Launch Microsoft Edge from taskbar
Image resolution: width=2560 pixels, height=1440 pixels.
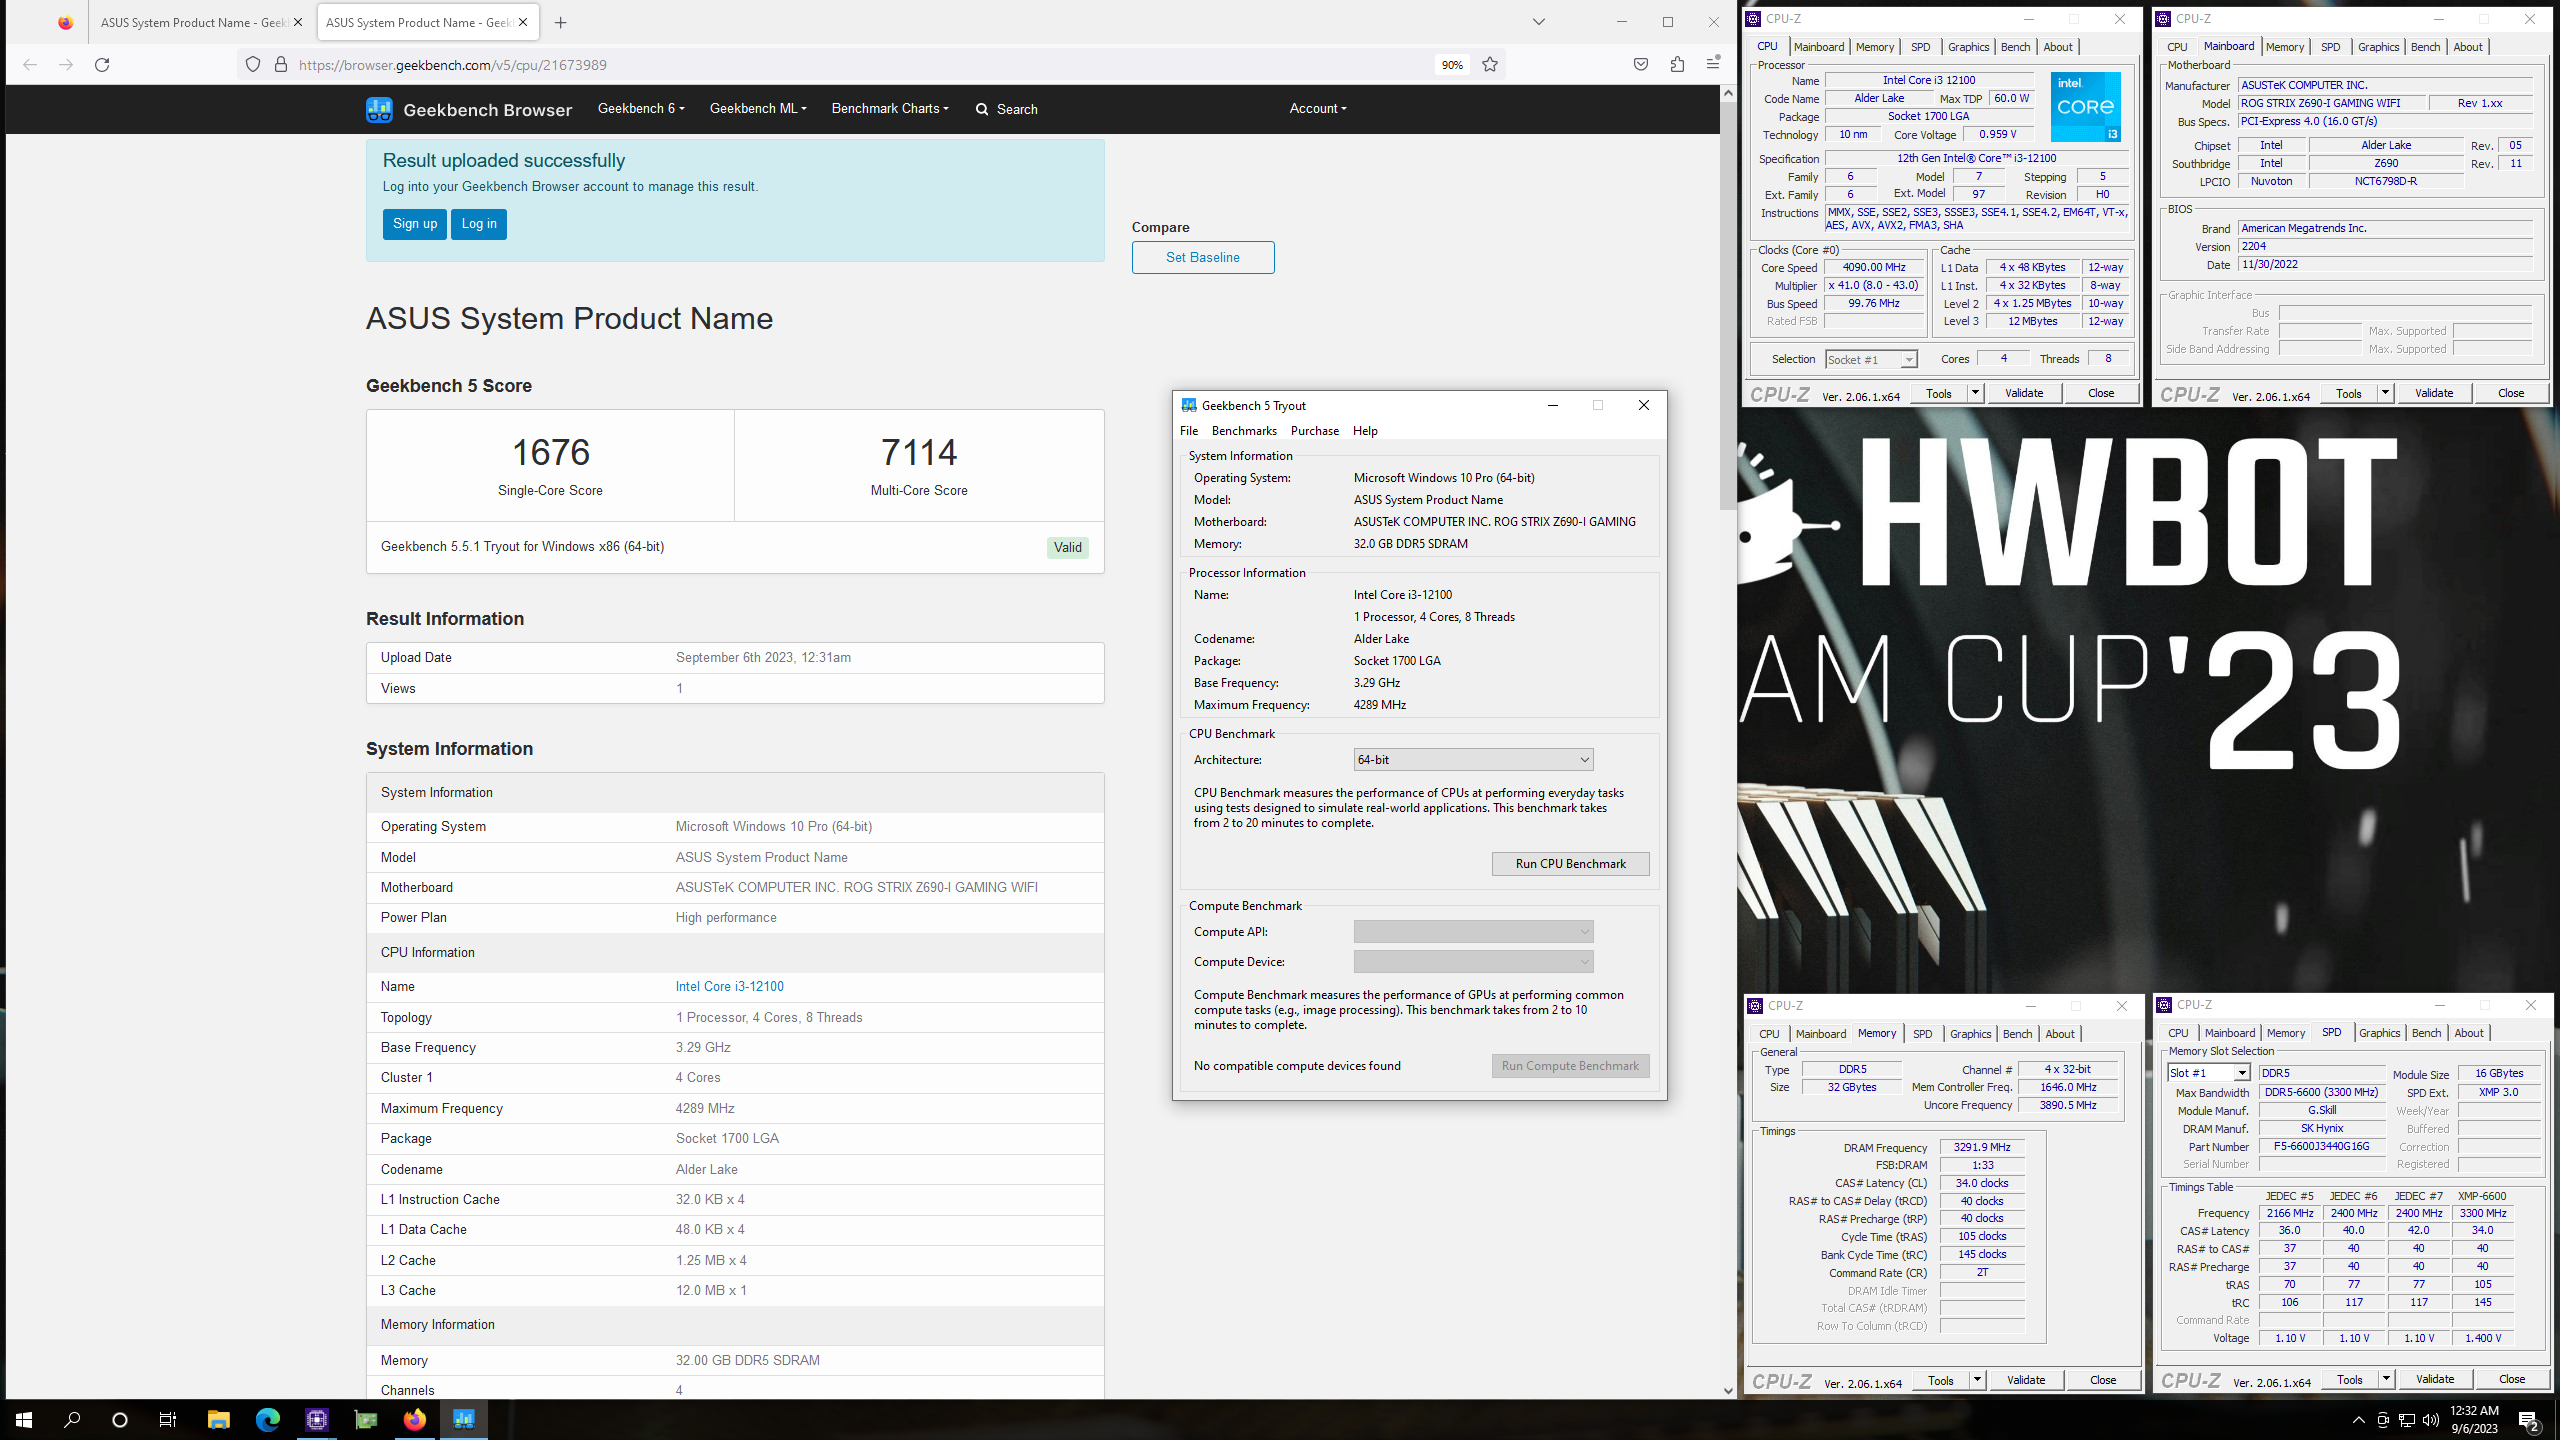click(x=267, y=1420)
